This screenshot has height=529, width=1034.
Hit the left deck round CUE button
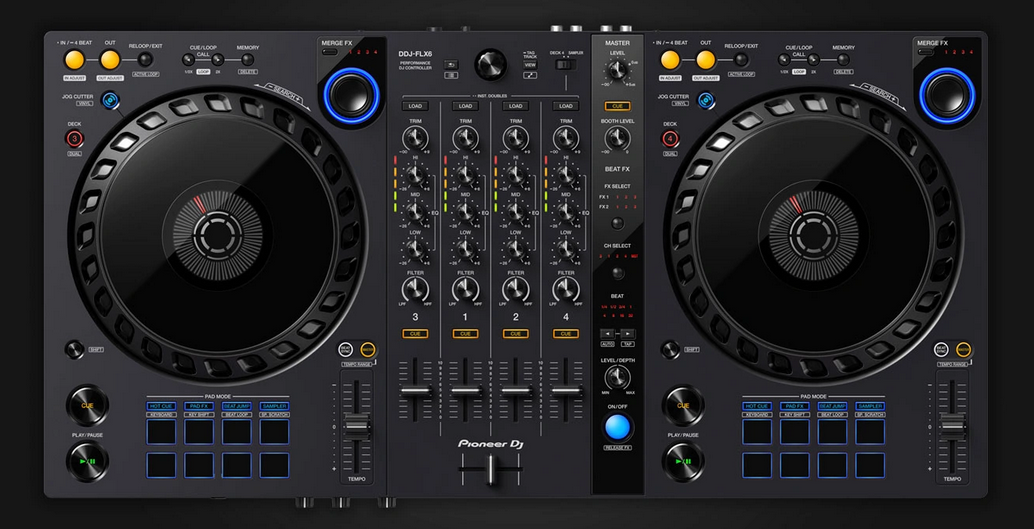(x=87, y=406)
